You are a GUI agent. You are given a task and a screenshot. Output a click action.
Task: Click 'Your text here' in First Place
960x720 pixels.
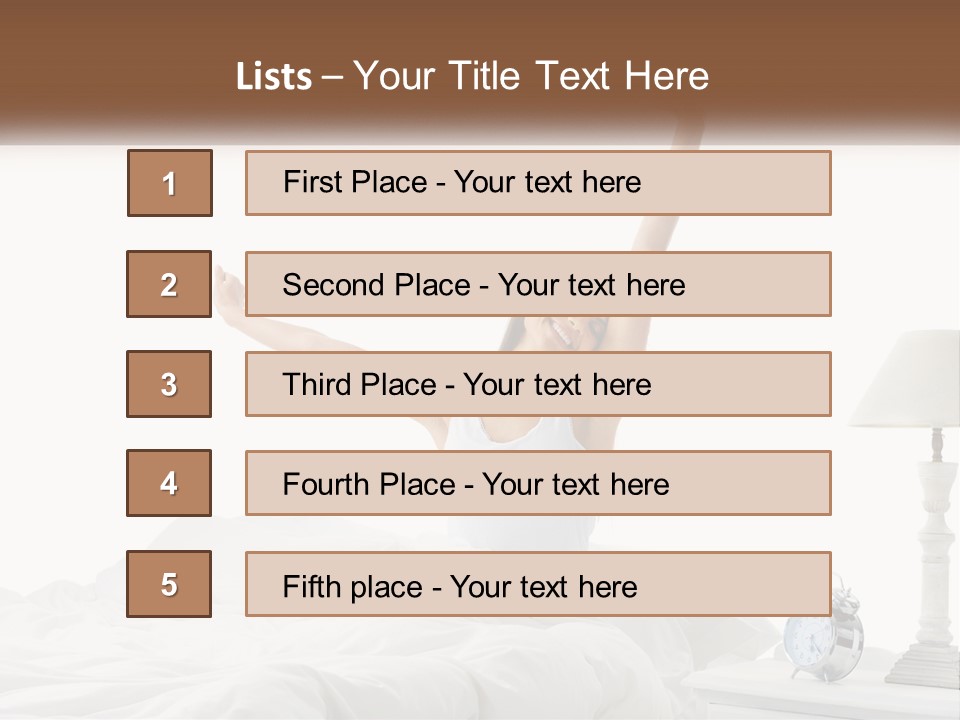547,182
